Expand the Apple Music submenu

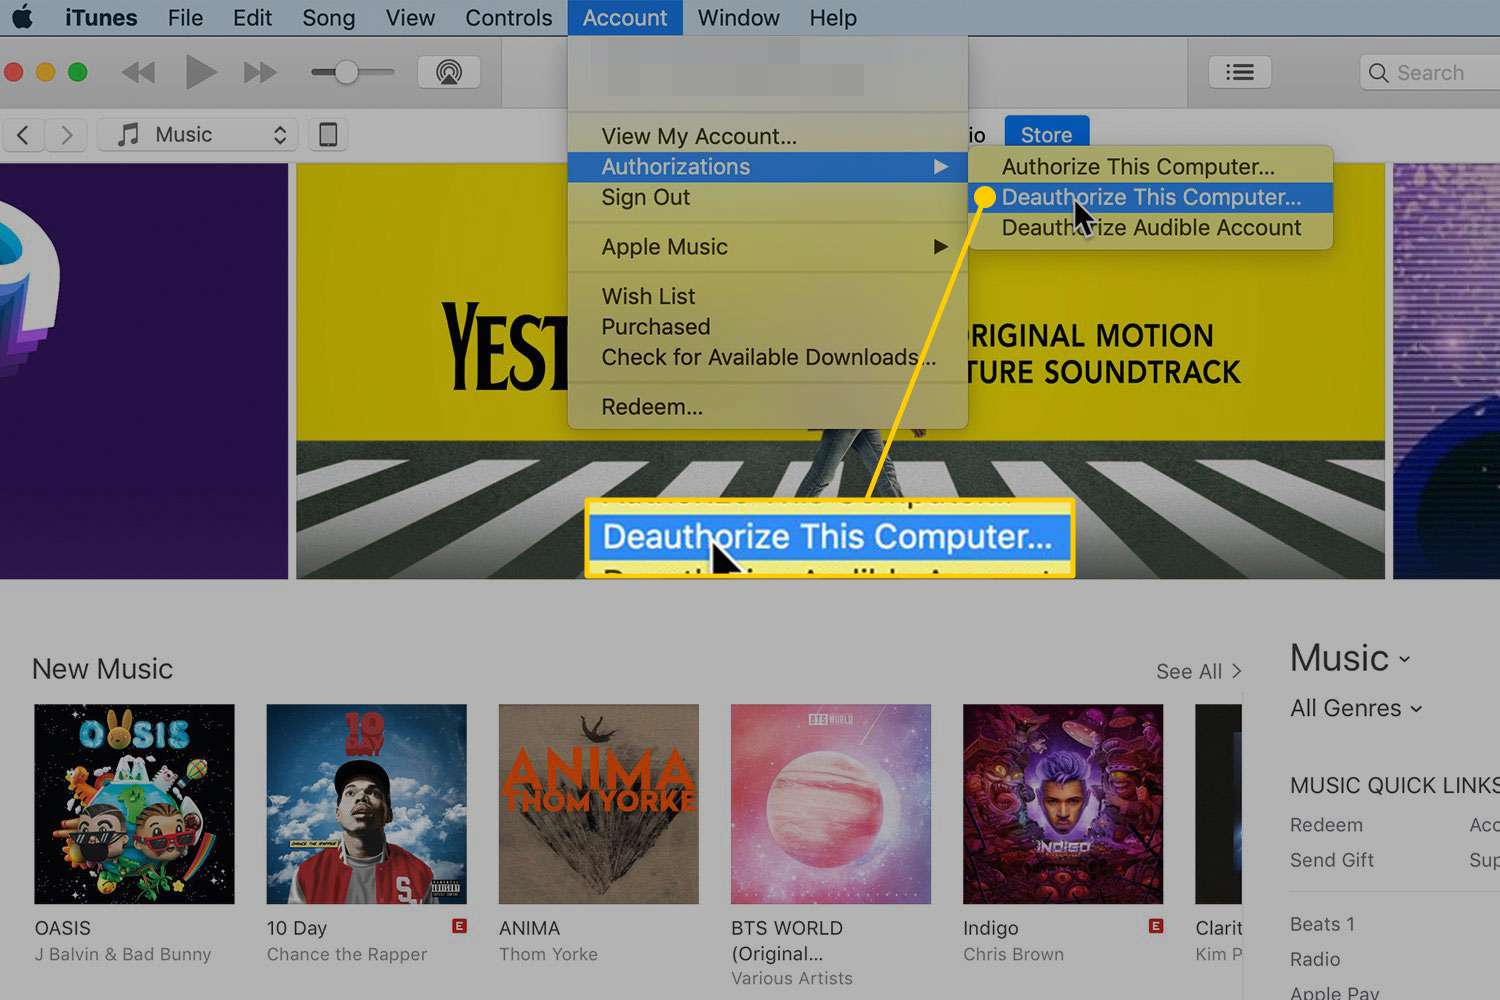pyautogui.click(x=767, y=247)
